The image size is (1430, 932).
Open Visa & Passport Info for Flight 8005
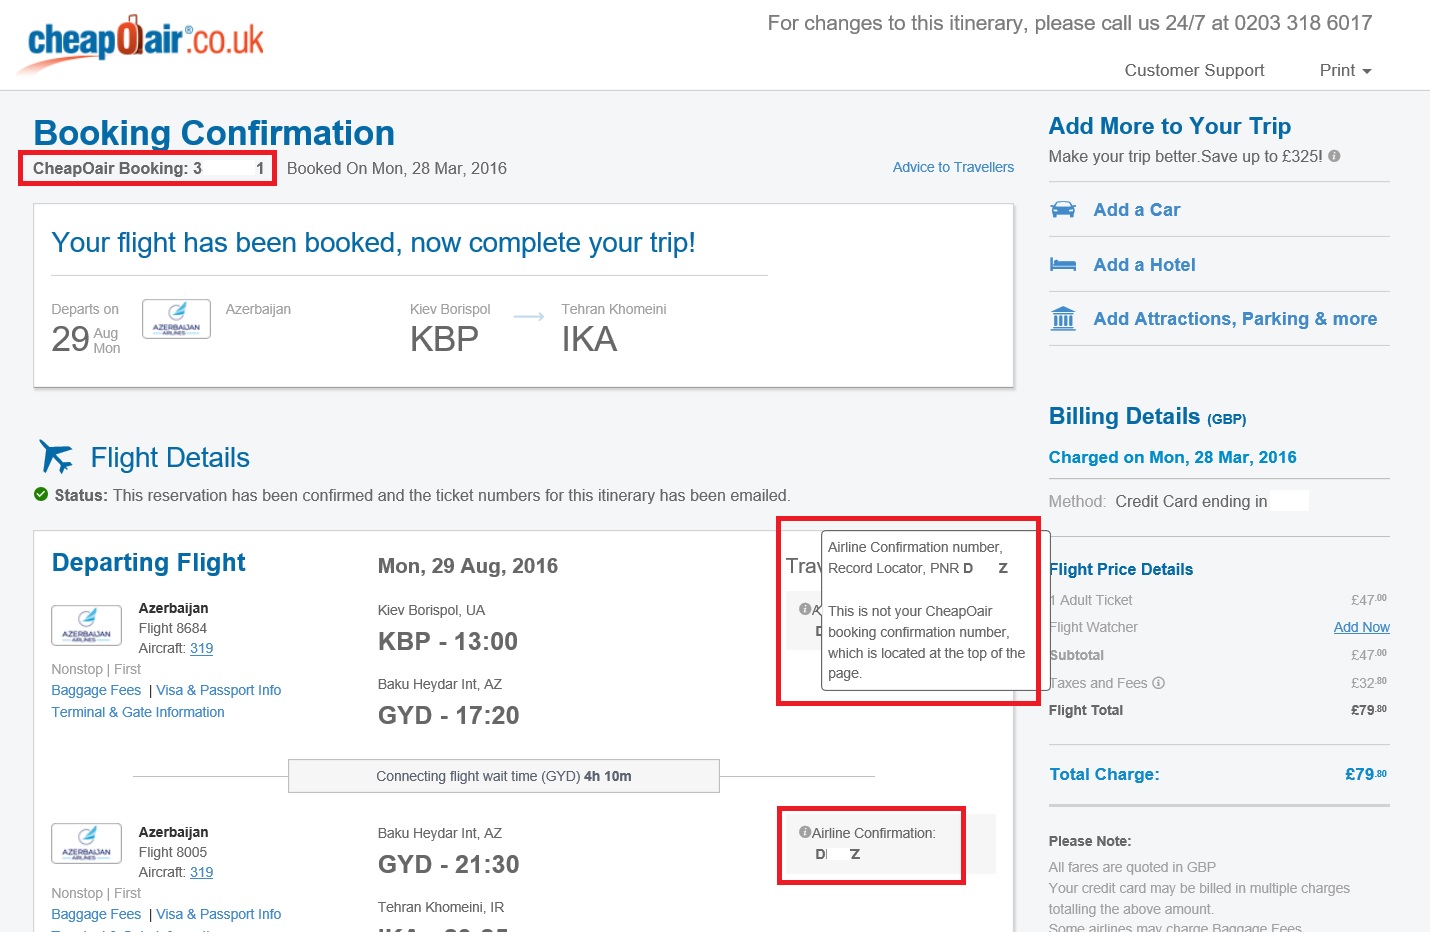coord(218,914)
